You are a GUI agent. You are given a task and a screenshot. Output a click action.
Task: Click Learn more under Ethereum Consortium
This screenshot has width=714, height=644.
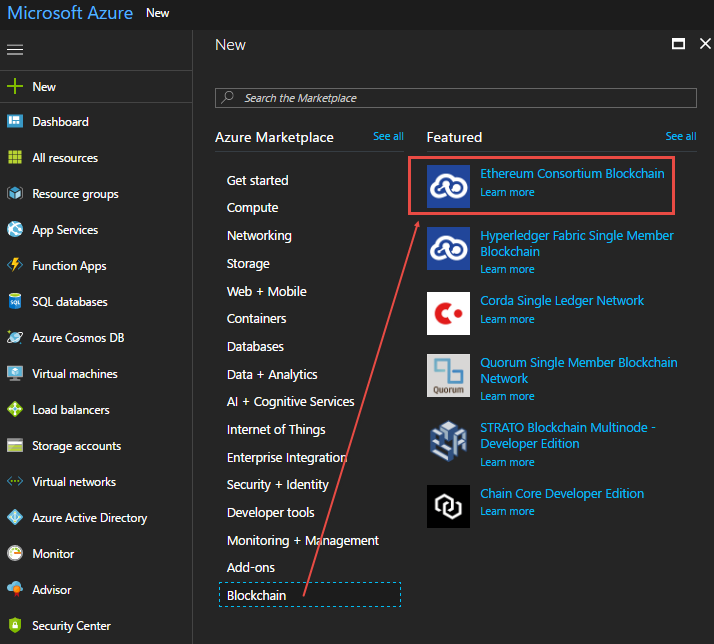pos(507,192)
